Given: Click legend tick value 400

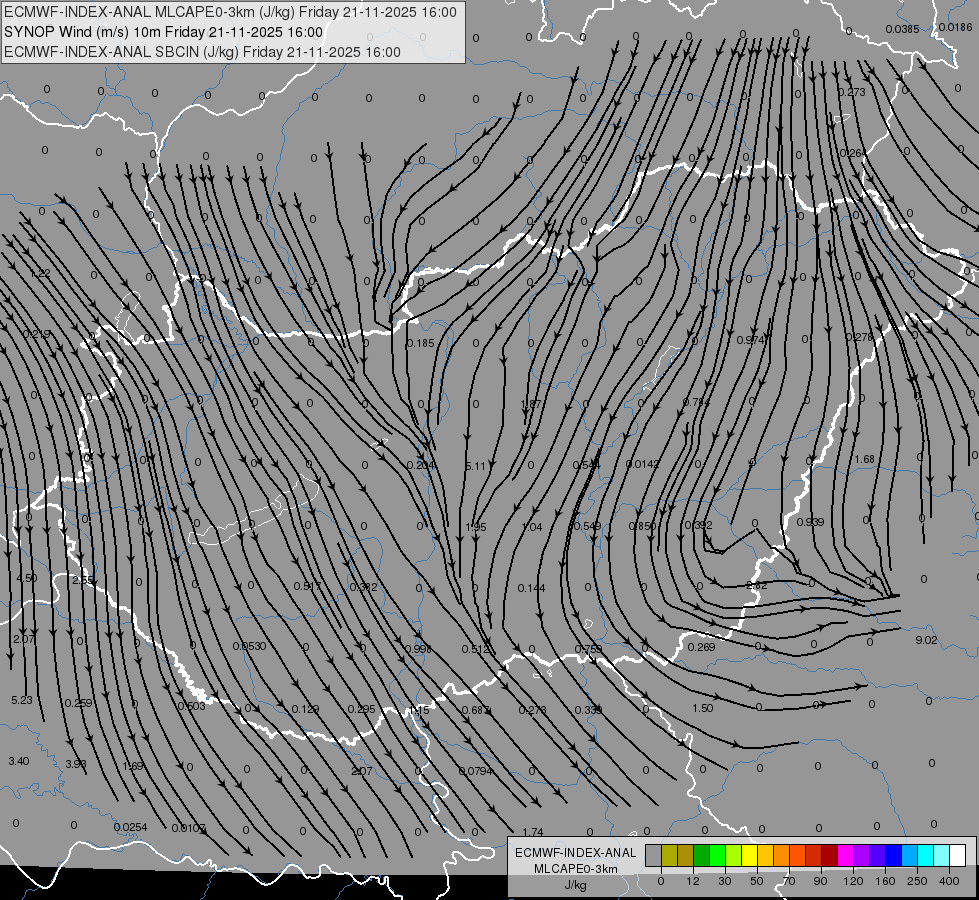Looking at the screenshot, I should (x=949, y=881).
